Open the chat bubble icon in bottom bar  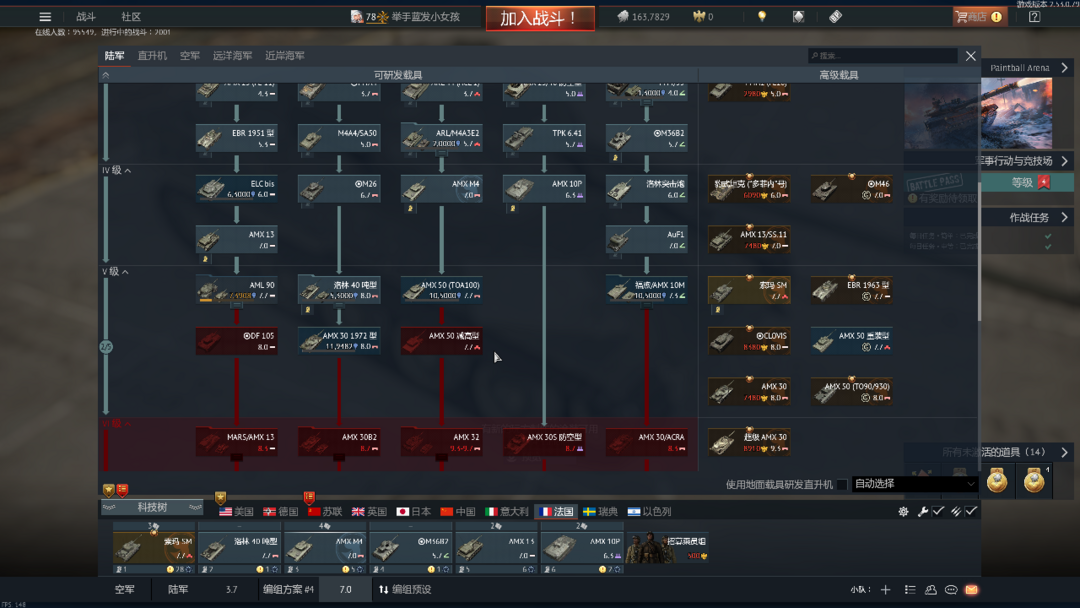pyautogui.click(x=951, y=590)
